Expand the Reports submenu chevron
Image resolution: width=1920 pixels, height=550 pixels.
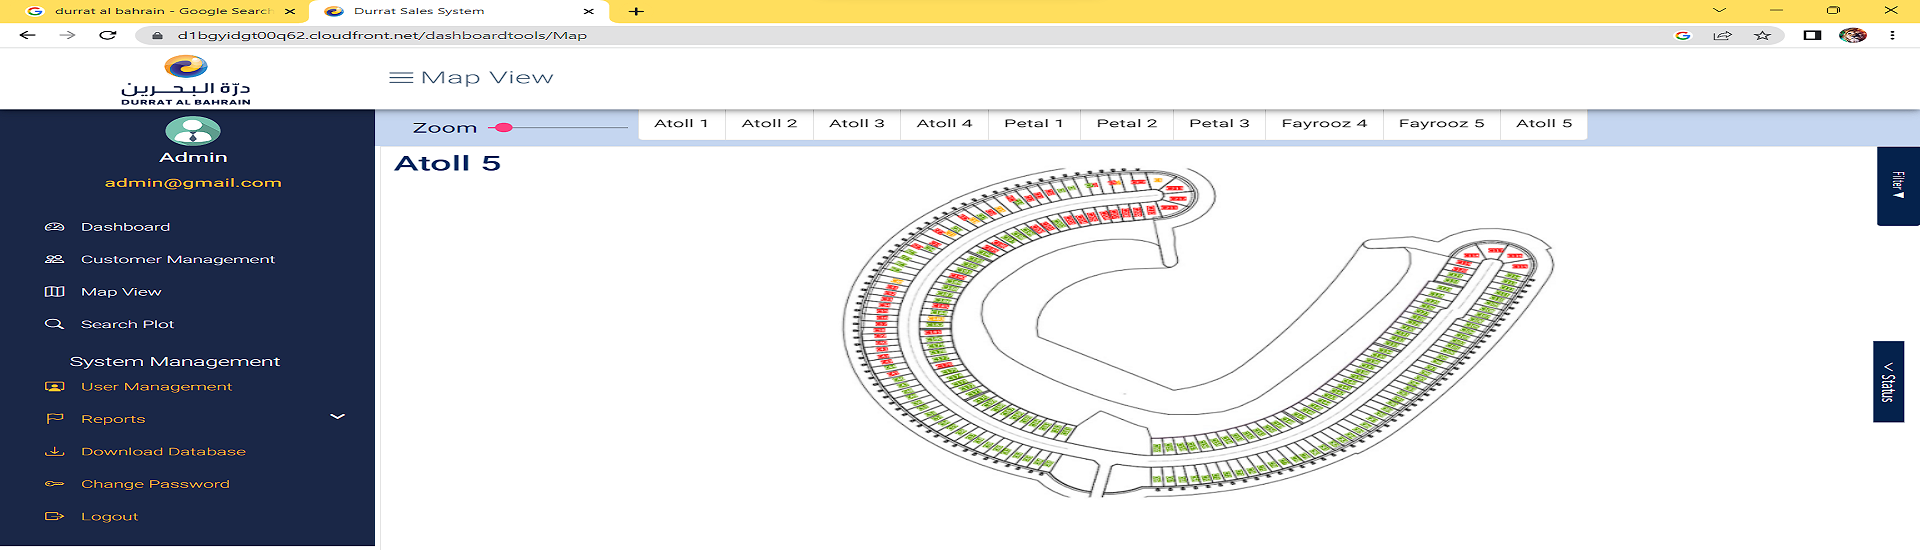pos(338,417)
